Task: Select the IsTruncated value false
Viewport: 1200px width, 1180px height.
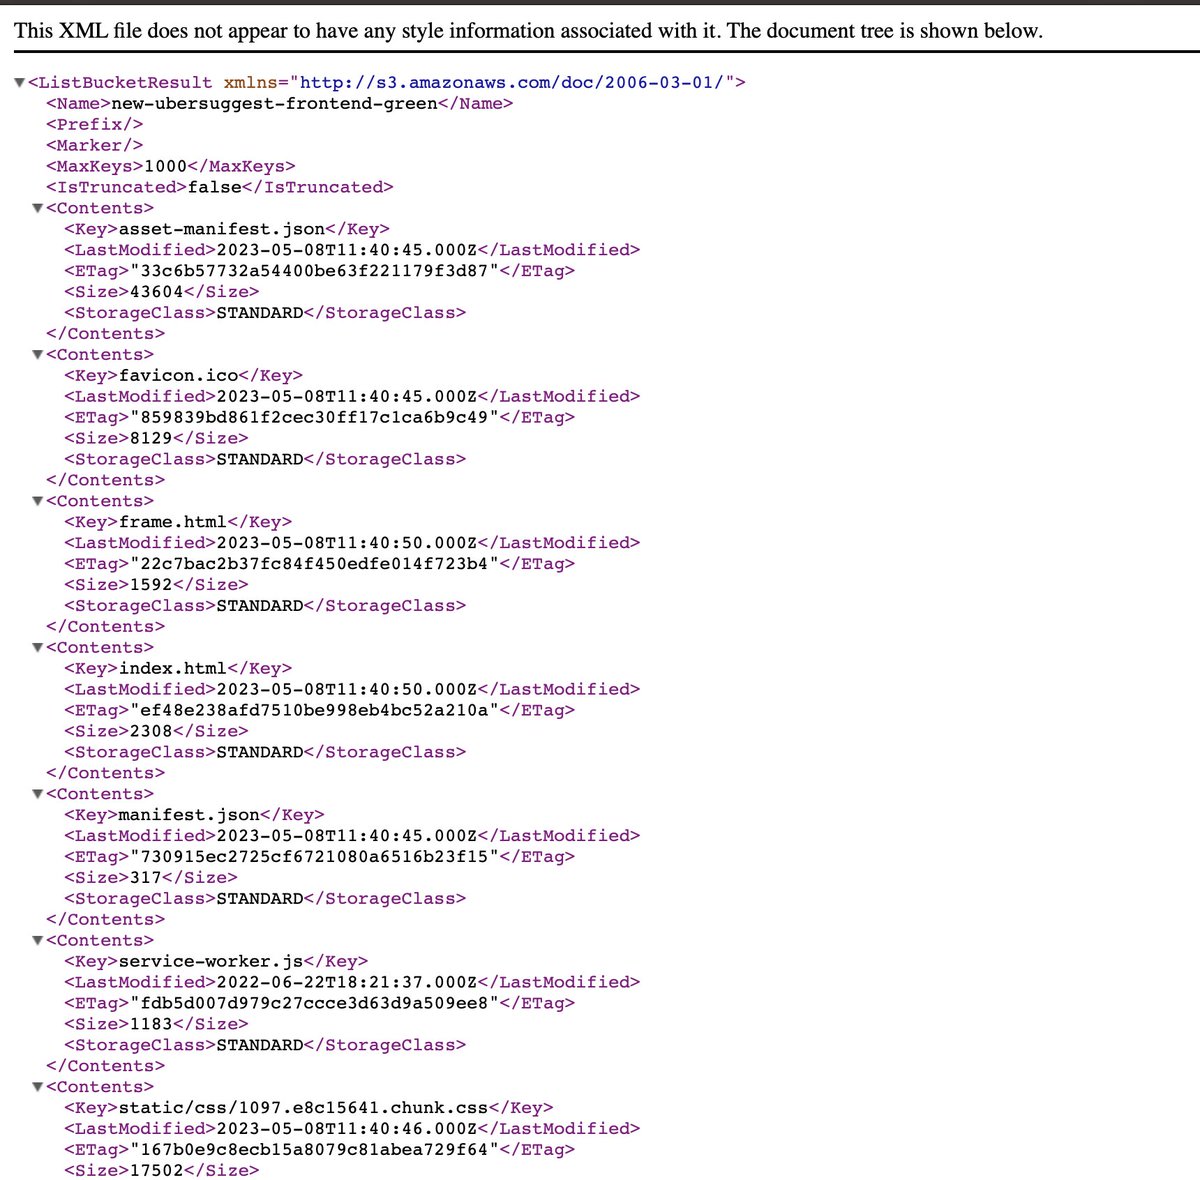Action: 215,187
